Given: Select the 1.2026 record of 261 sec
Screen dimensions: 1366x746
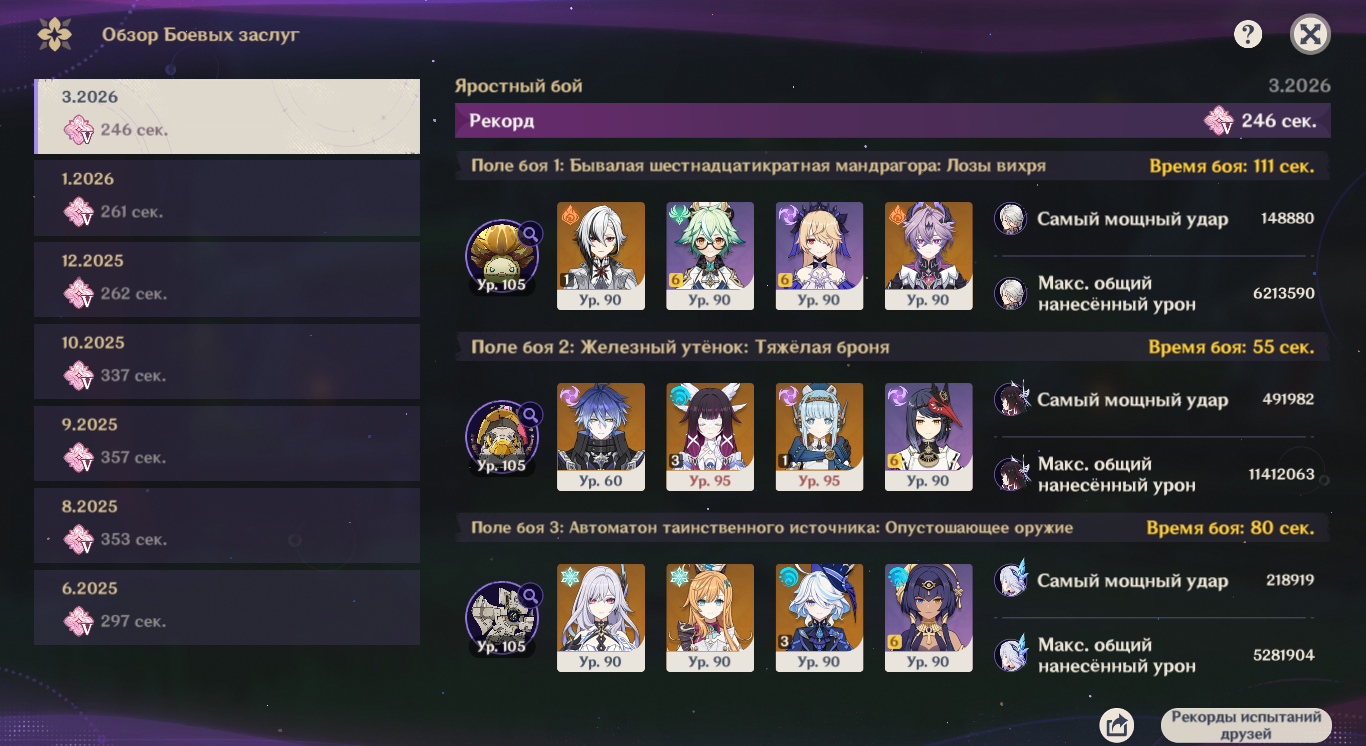Looking at the screenshot, I should [227, 197].
